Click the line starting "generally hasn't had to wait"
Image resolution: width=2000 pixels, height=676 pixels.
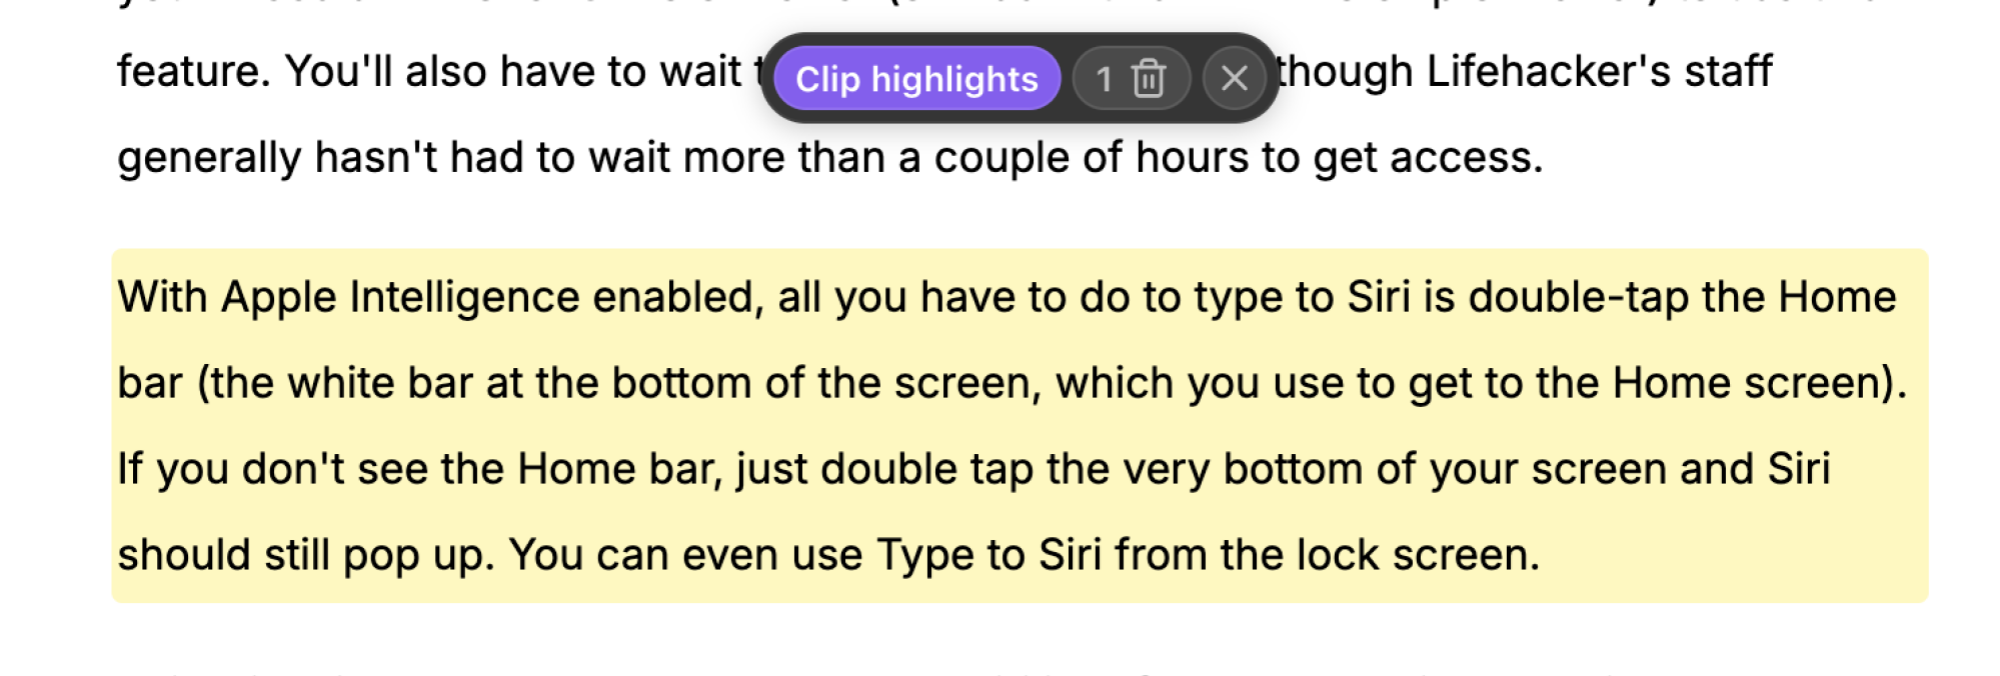(830, 158)
